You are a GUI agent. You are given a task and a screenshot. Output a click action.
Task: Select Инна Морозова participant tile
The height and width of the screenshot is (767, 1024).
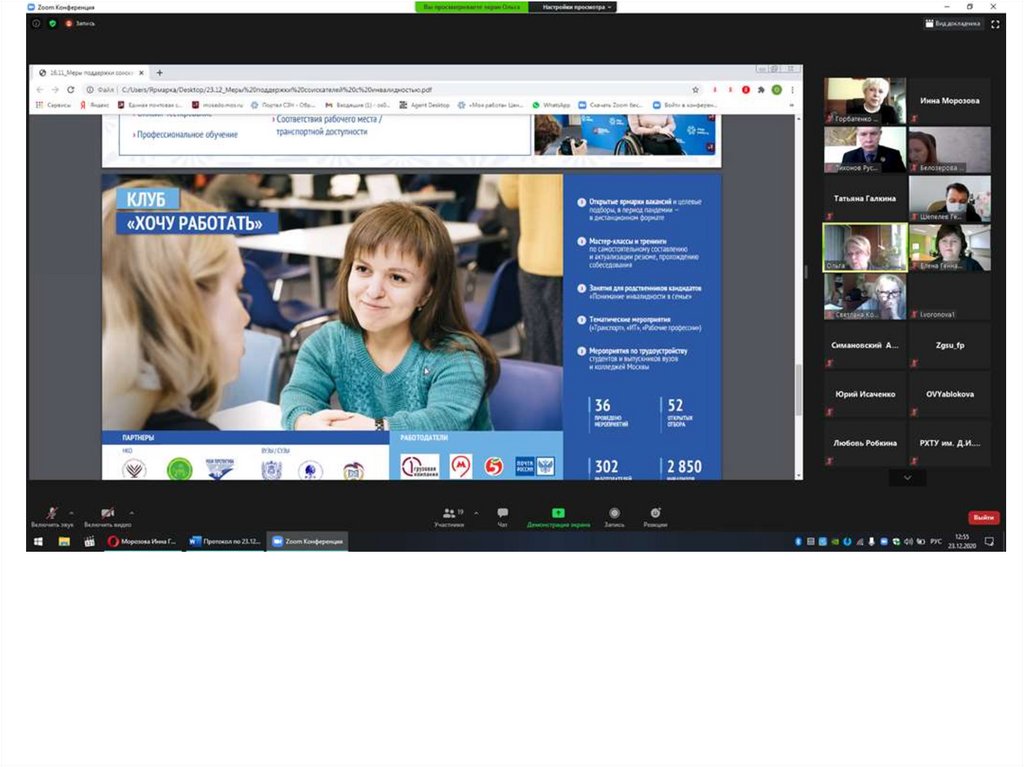[950, 101]
